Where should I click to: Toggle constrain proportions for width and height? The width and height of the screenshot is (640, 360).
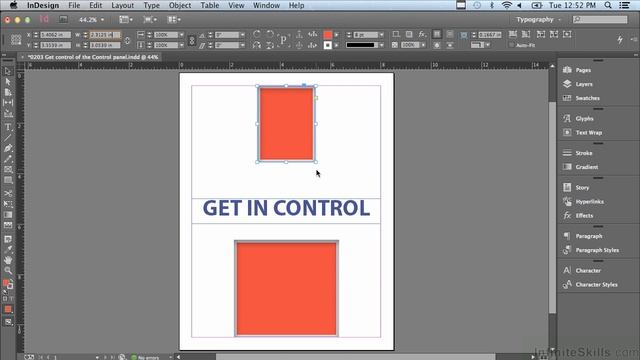pos(127,40)
